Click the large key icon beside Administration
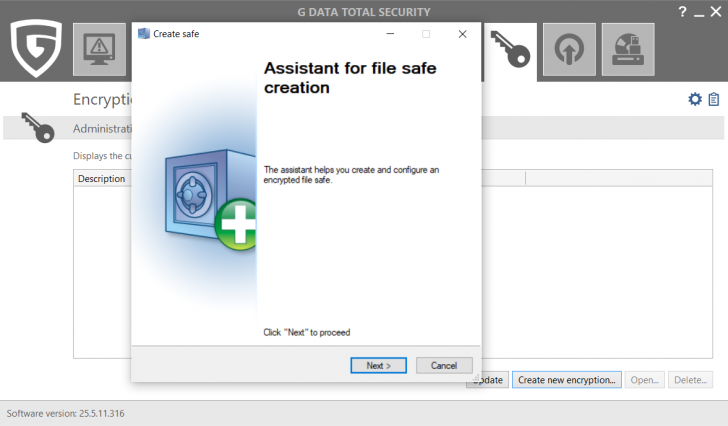 pos(38,128)
